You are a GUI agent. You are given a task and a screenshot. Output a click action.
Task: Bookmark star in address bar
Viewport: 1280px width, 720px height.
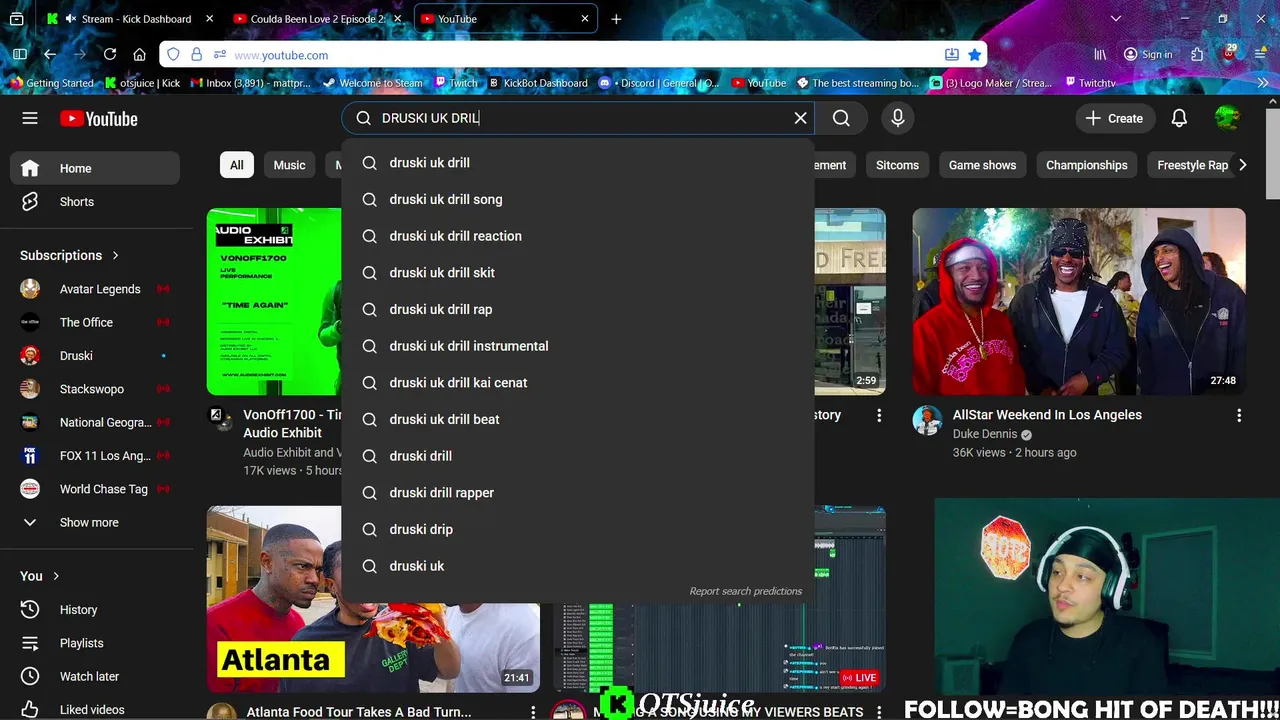click(974, 55)
